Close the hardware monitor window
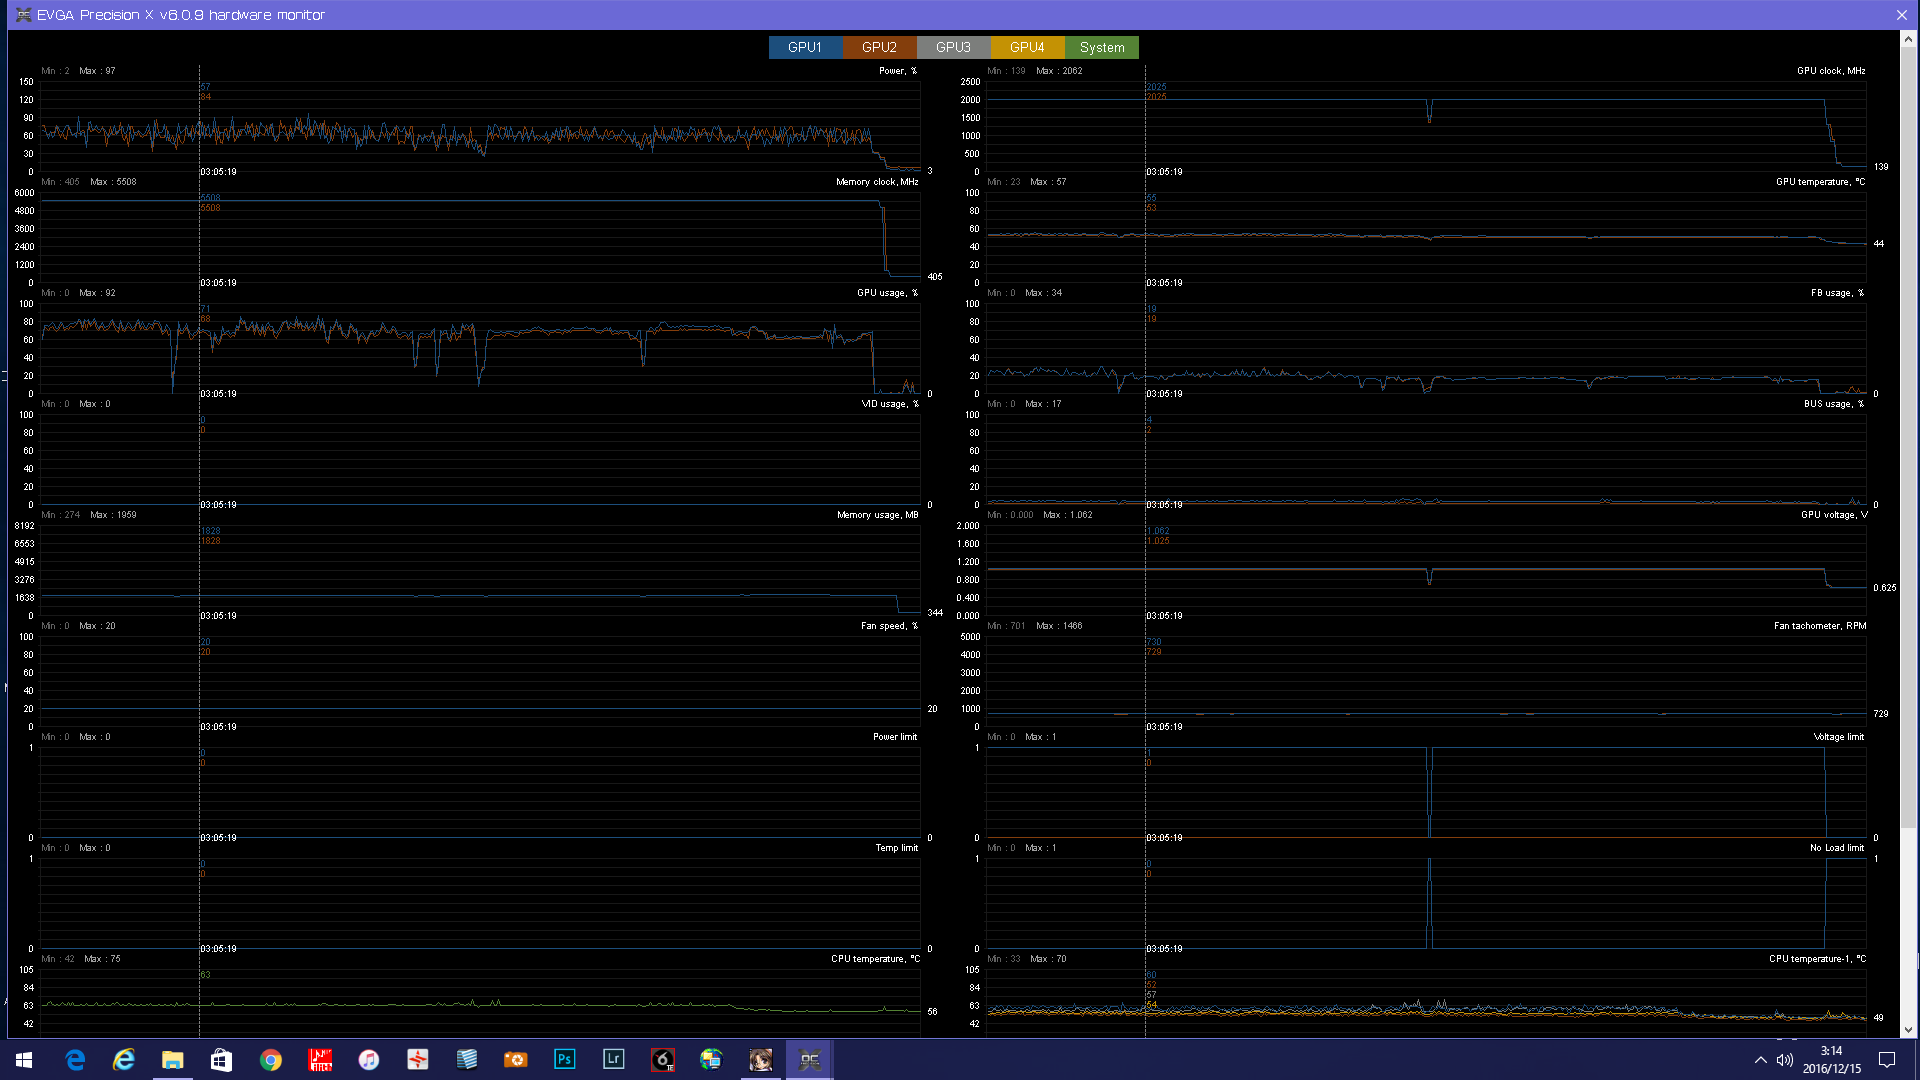This screenshot has width=1920, height=1080. tap(1901, 15)
